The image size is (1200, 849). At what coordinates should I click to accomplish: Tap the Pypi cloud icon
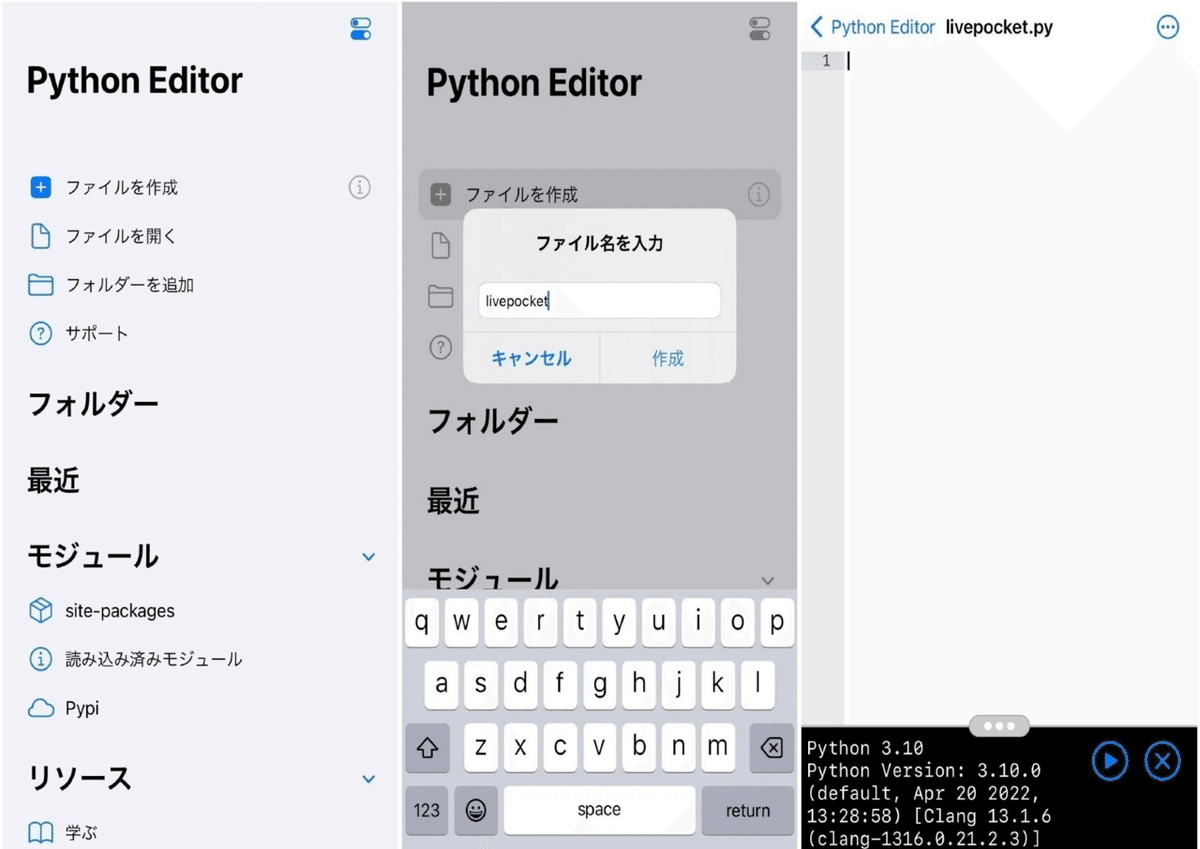[41, 708]
